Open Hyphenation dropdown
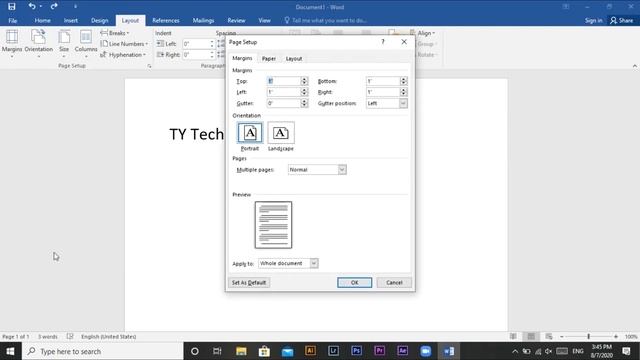The image size is (640, 360). click(123, 55)
